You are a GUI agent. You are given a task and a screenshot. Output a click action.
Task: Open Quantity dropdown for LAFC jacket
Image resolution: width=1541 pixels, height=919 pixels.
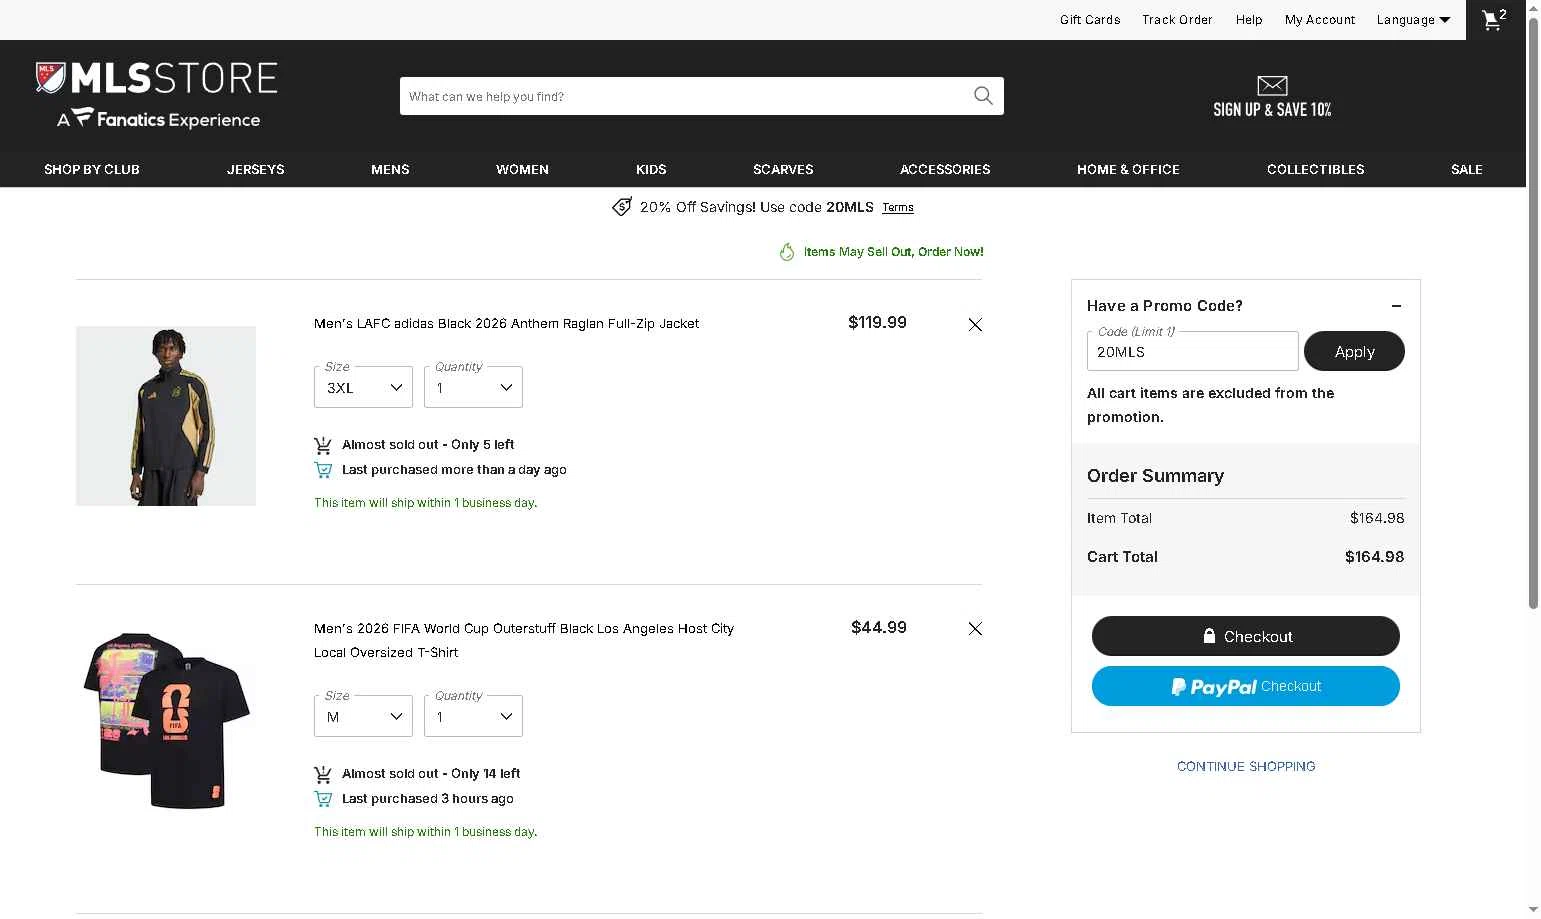point(473,387)
